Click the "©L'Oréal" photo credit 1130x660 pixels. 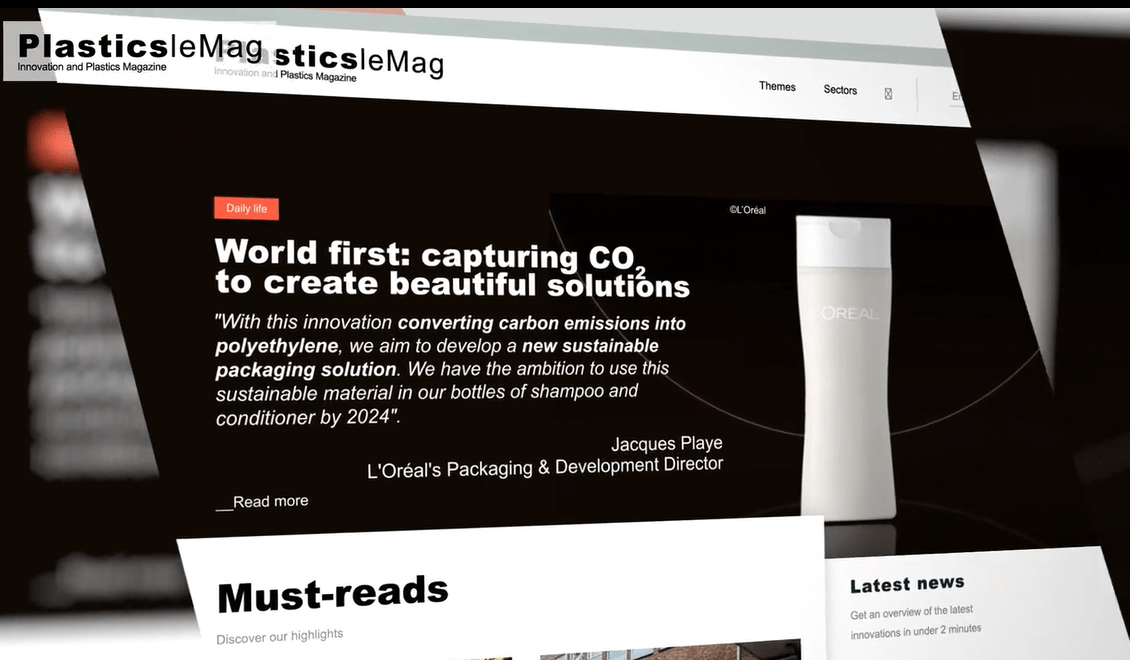coord(748,209)
